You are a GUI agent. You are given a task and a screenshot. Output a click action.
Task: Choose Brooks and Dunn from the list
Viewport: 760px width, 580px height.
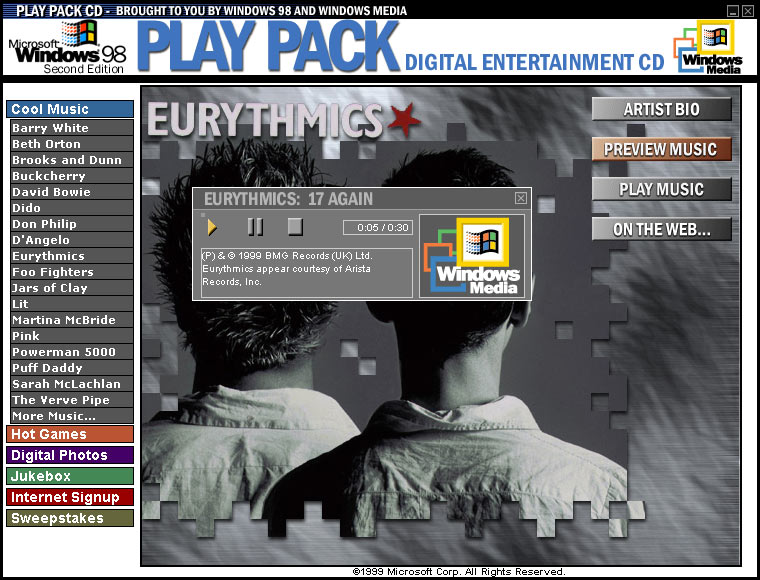[x=72, y=160]
